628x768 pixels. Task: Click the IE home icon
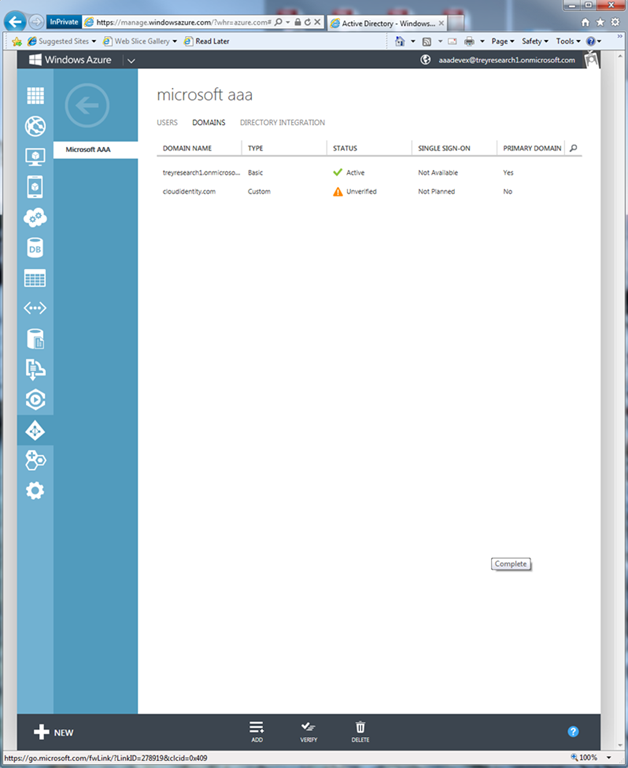pos(585,22)
